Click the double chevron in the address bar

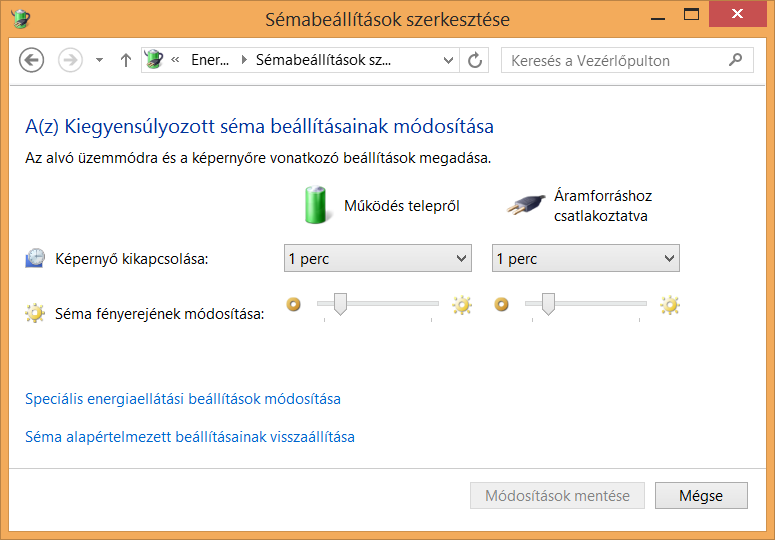tap(175, 60)
